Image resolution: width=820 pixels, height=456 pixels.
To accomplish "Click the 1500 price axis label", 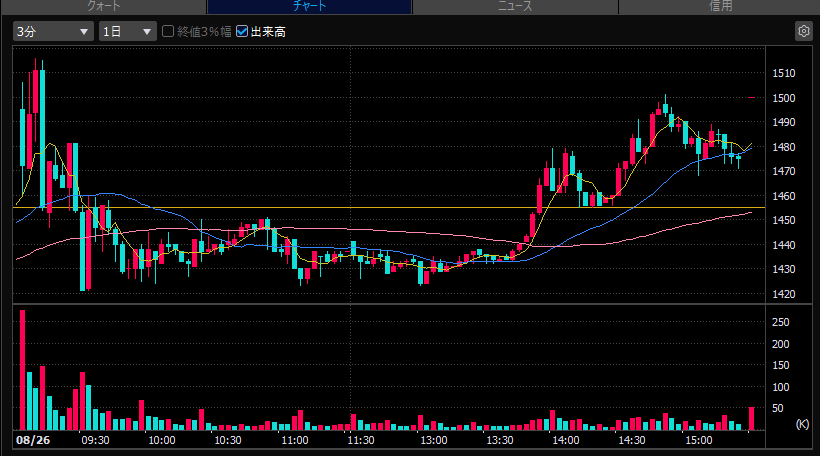I will coord(783,98).
